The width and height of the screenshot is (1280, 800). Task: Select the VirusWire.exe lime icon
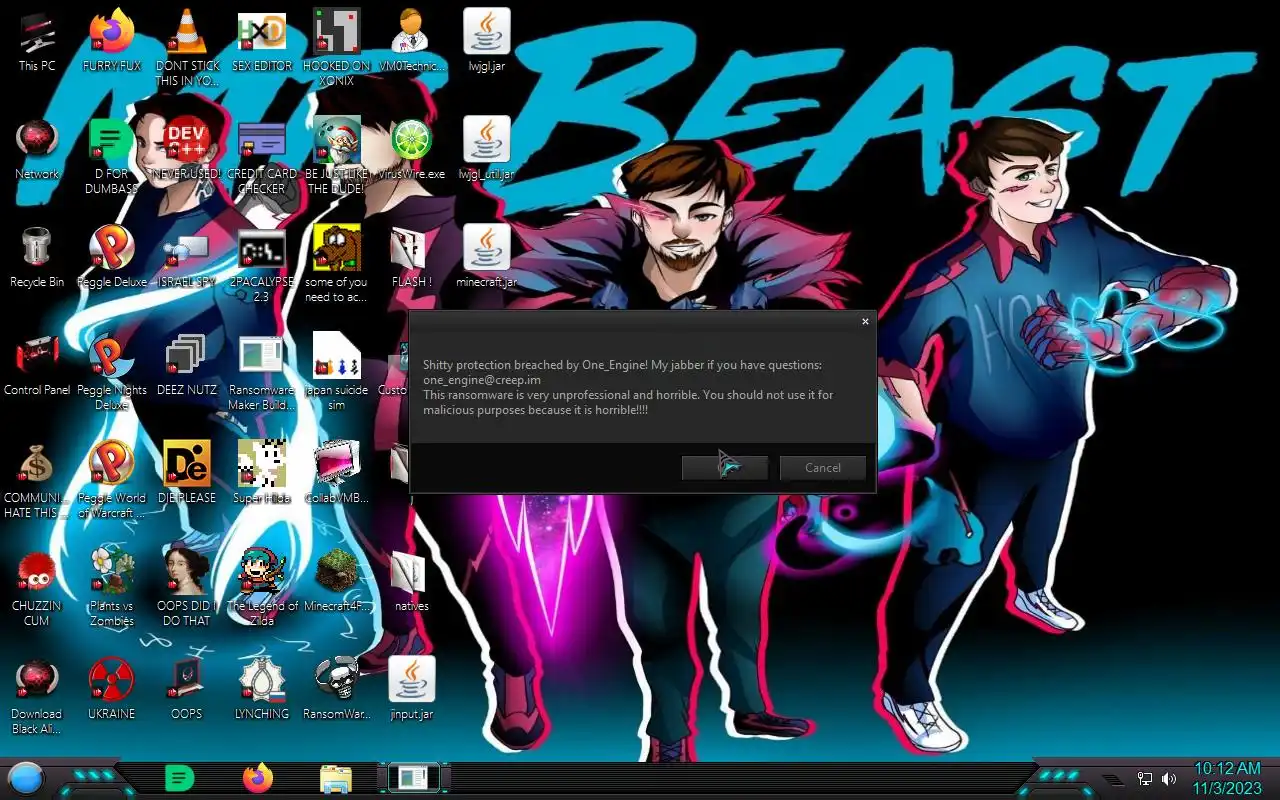411,150
